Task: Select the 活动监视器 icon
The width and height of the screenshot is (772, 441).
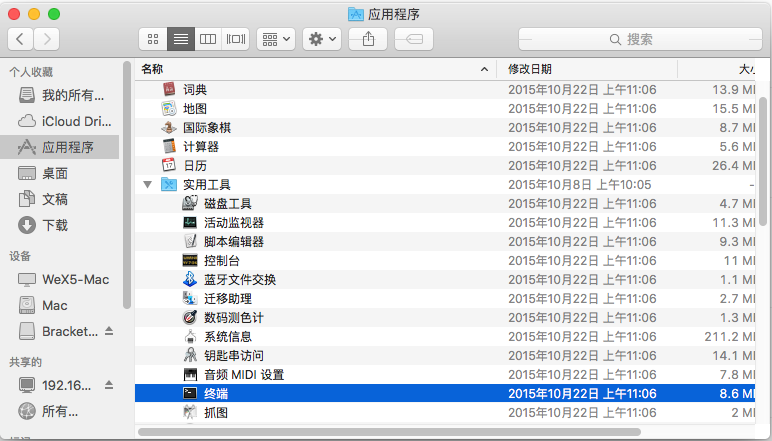Action: pyautogui.click(x=190, y=222)
